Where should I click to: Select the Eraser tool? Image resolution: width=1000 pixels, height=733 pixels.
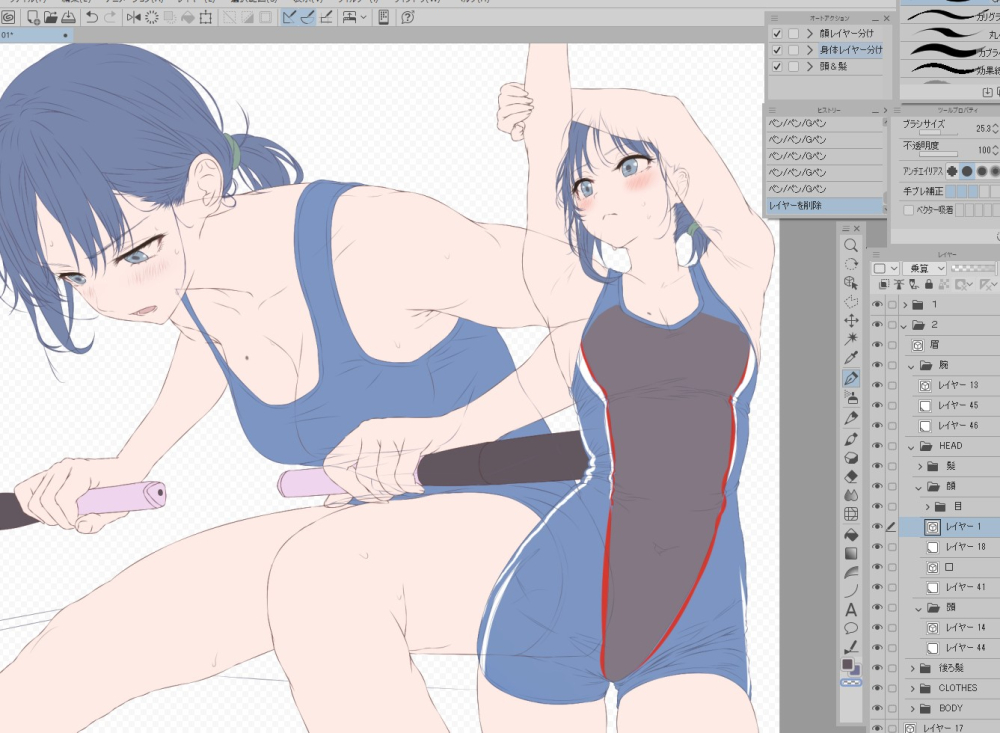(x=851, y=477)
